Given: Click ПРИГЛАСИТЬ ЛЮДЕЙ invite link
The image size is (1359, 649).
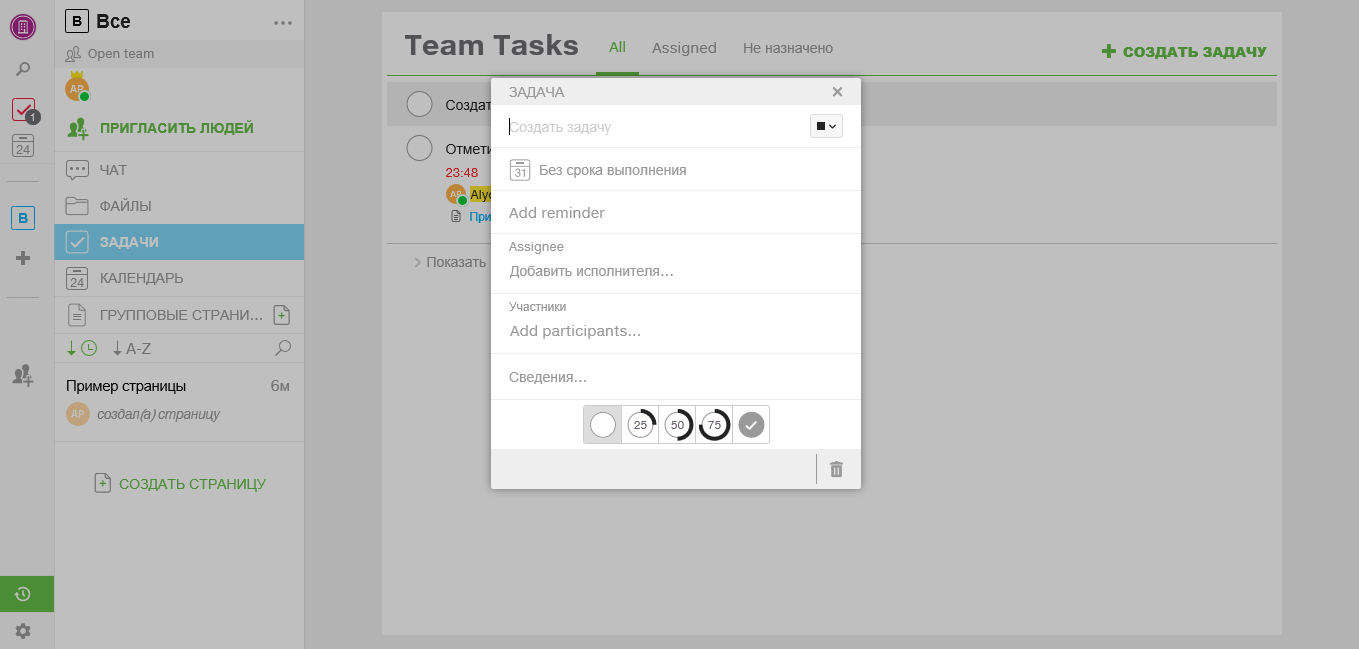Looking at the screenshot, I should (176, 128).
